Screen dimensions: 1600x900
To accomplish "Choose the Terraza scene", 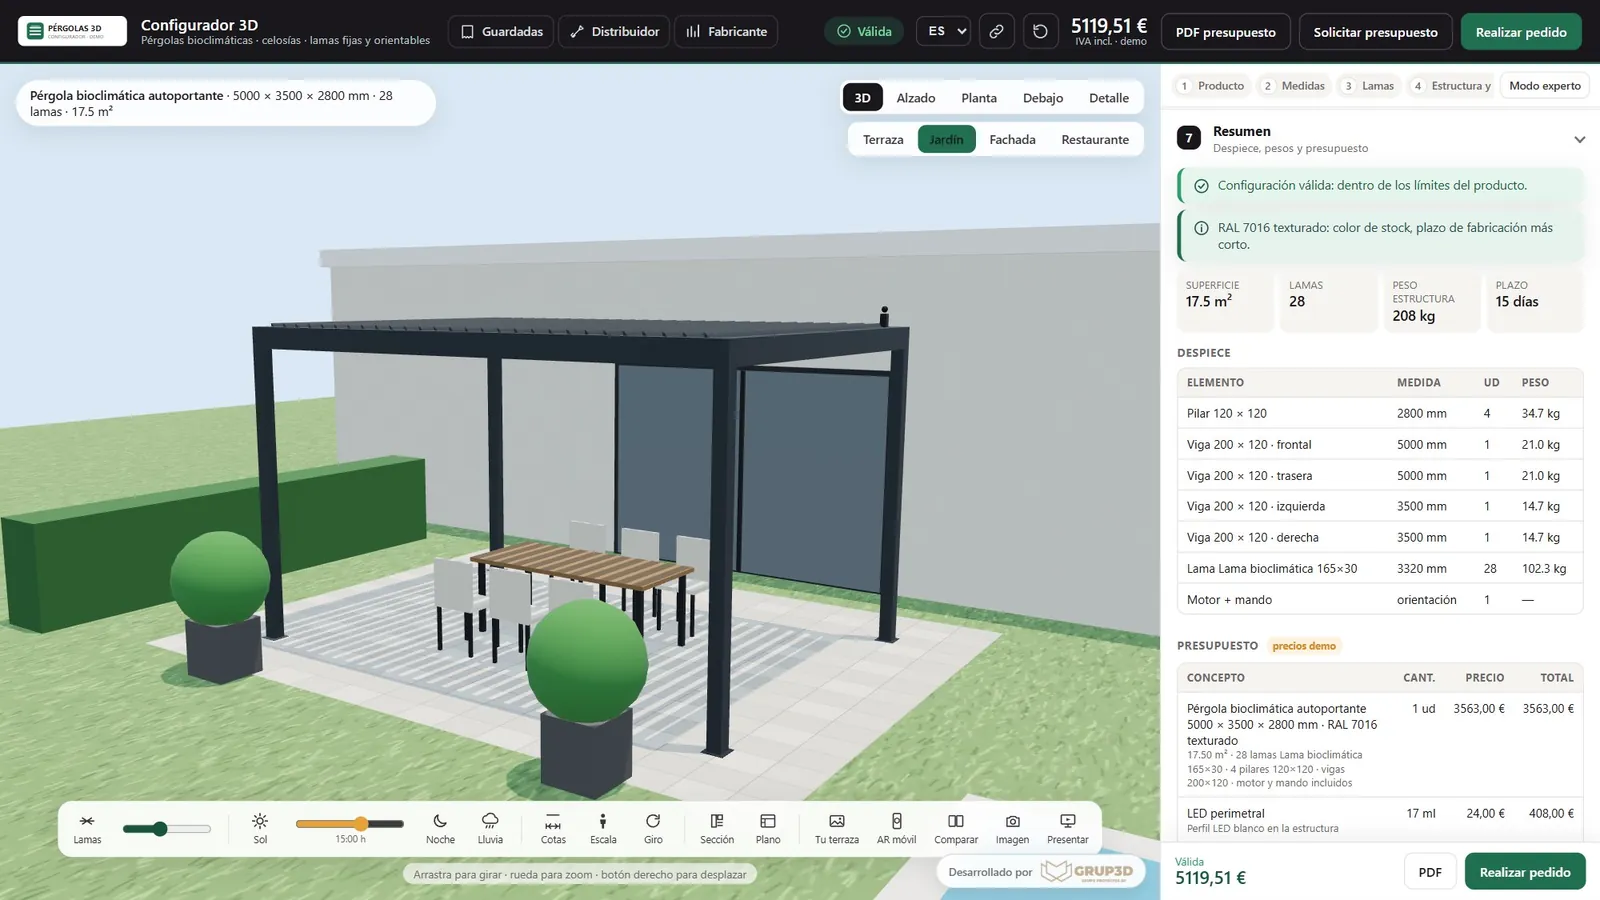I will tap(883, 140).
